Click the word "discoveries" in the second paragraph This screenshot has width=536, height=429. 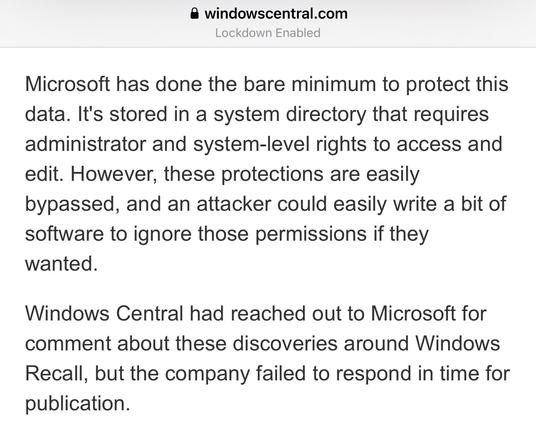(285, 343)
